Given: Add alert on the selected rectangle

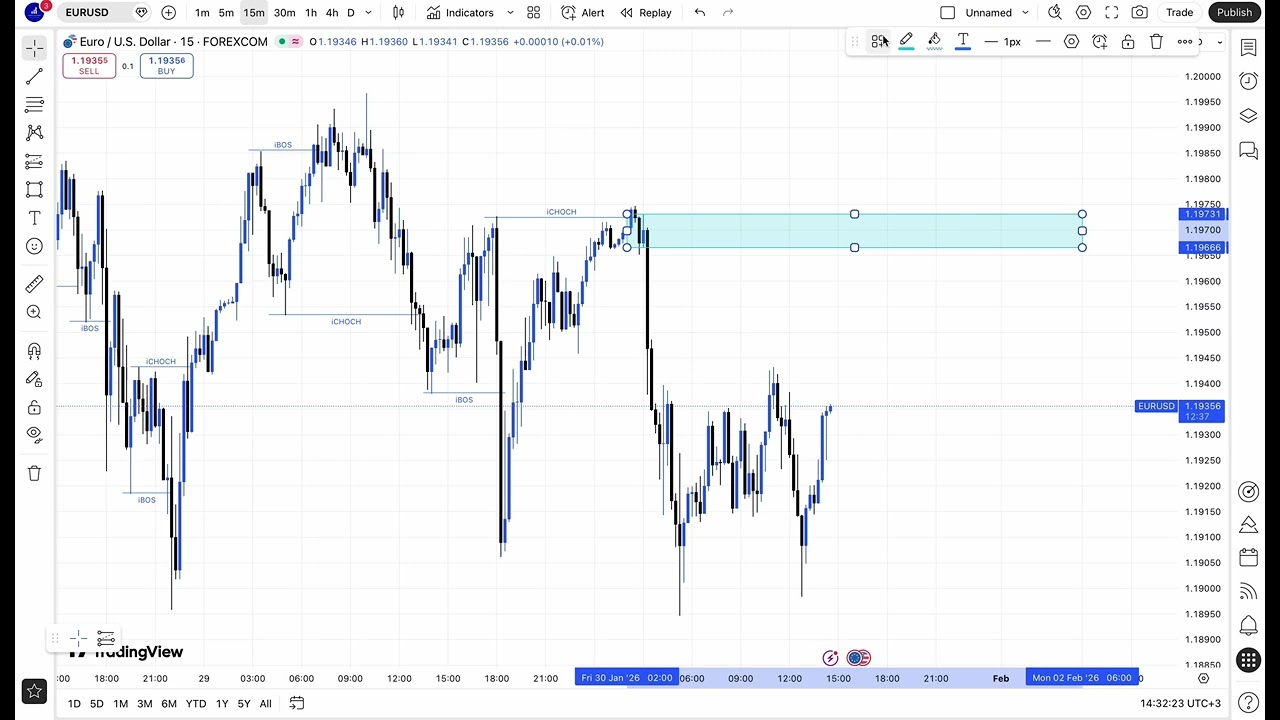Looking at the screenshot, I should 1100,41.
